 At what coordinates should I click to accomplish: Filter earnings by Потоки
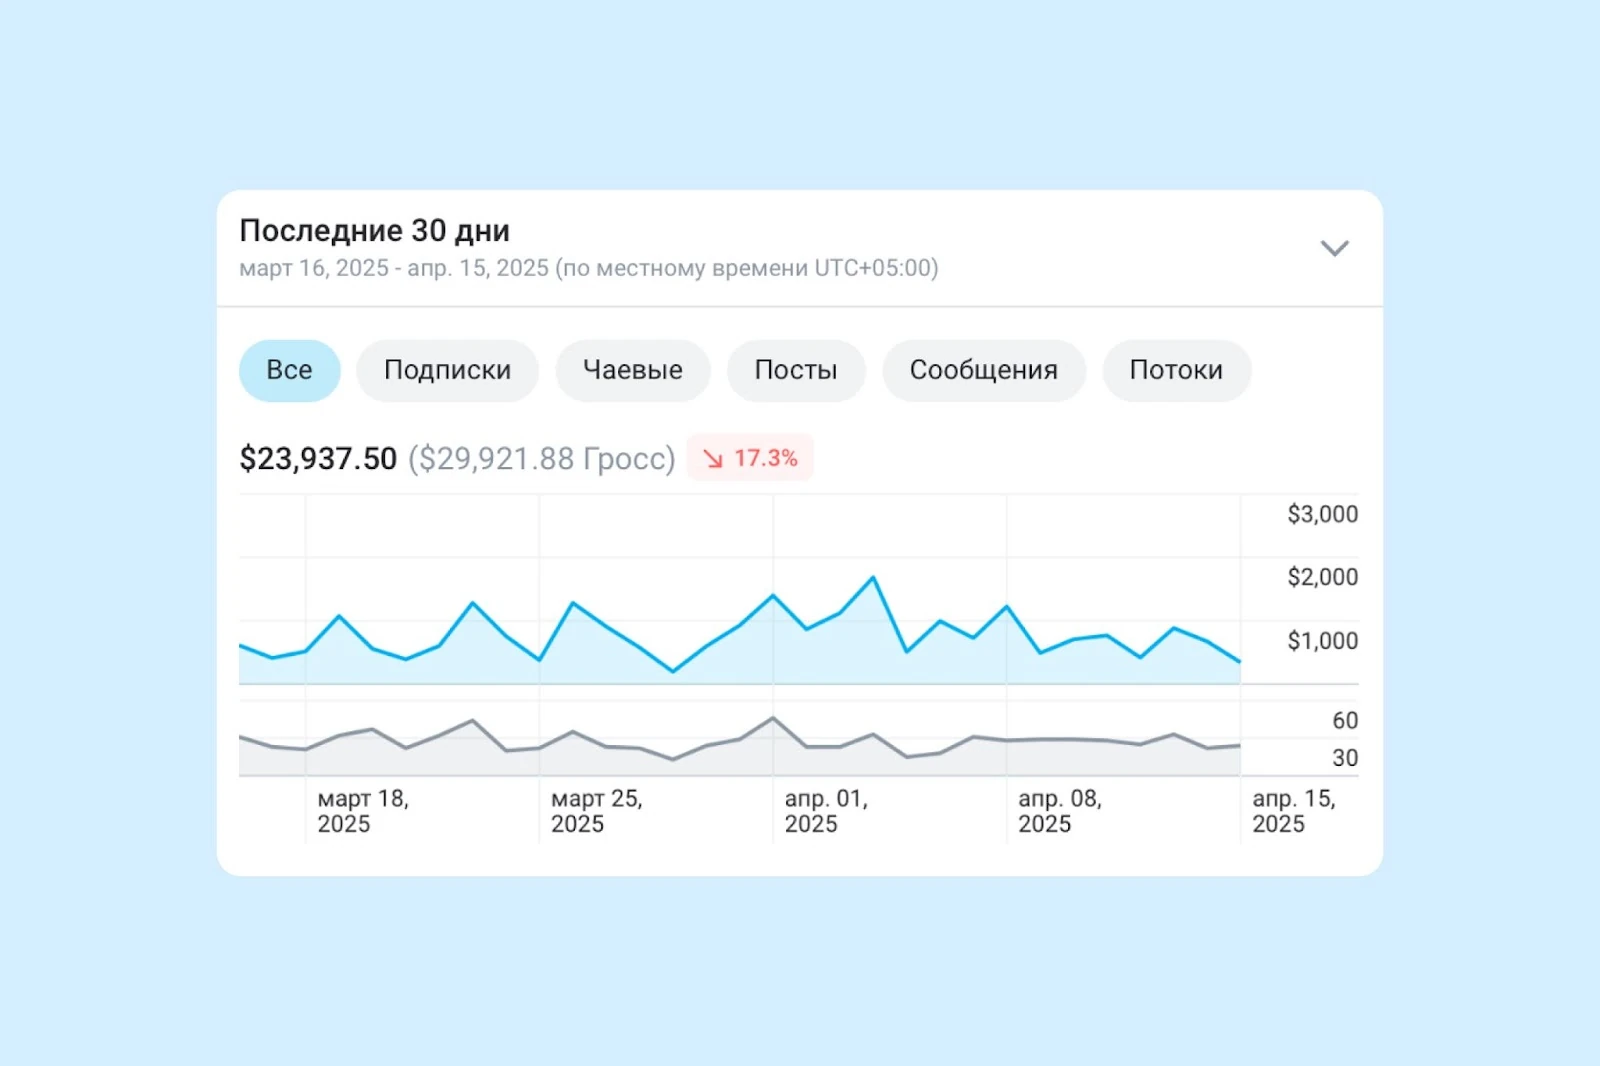[1176, 371]
